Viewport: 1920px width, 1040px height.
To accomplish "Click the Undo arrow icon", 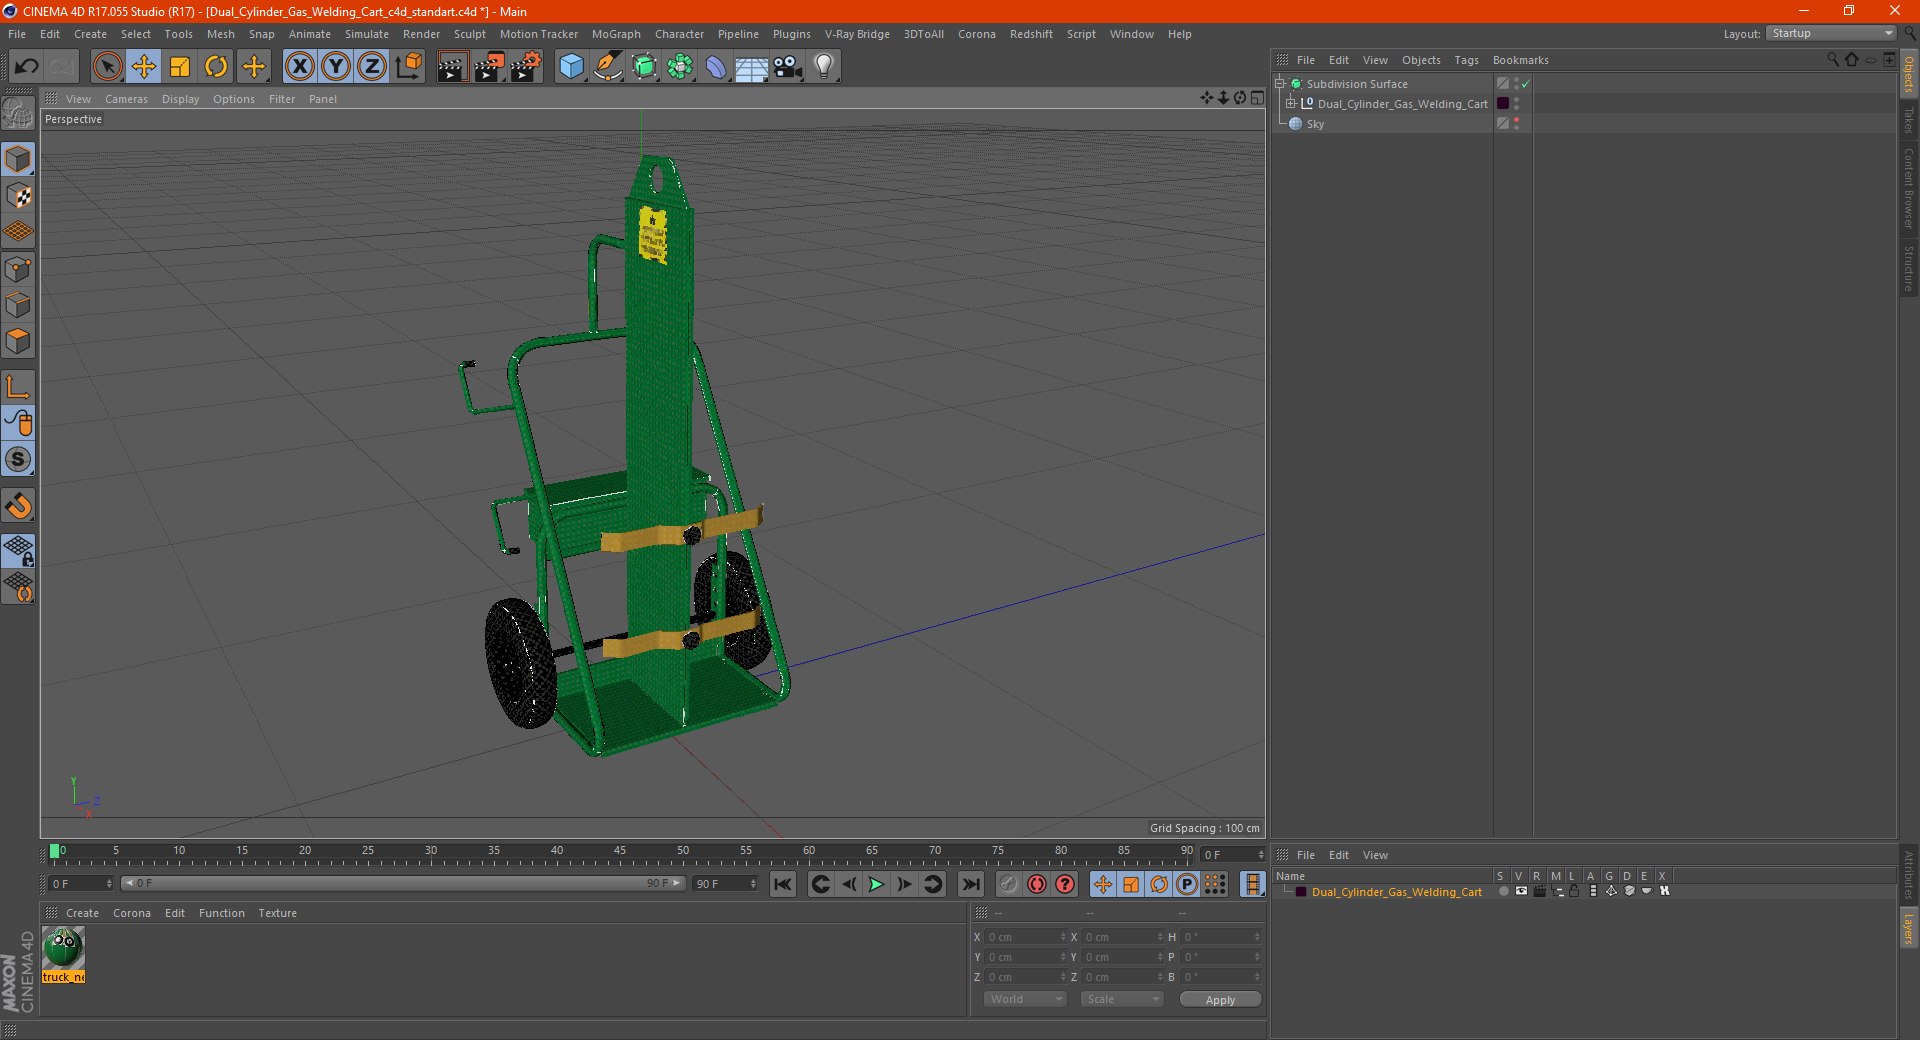I will coord(26,67).
